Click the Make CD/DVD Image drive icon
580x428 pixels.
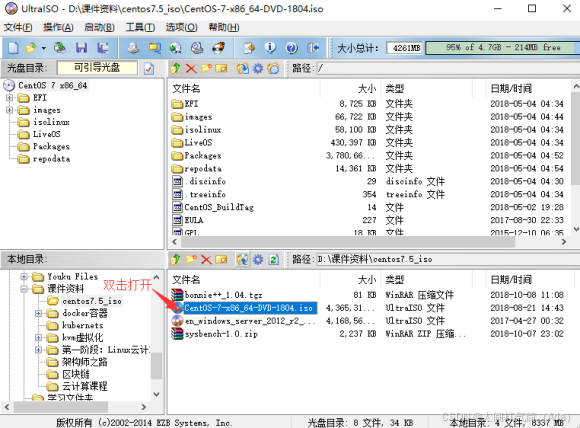click(133, 48)
